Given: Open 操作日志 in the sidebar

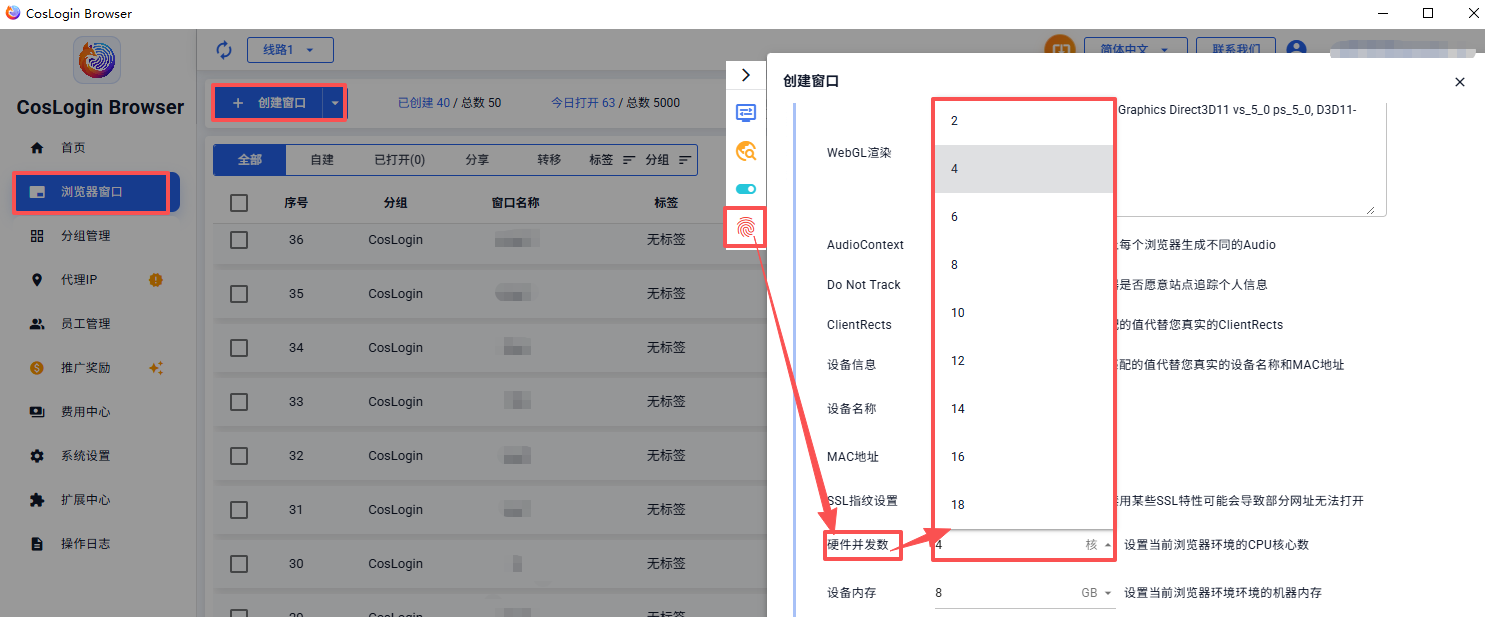Looking at the screenshot, I should 85,544.
